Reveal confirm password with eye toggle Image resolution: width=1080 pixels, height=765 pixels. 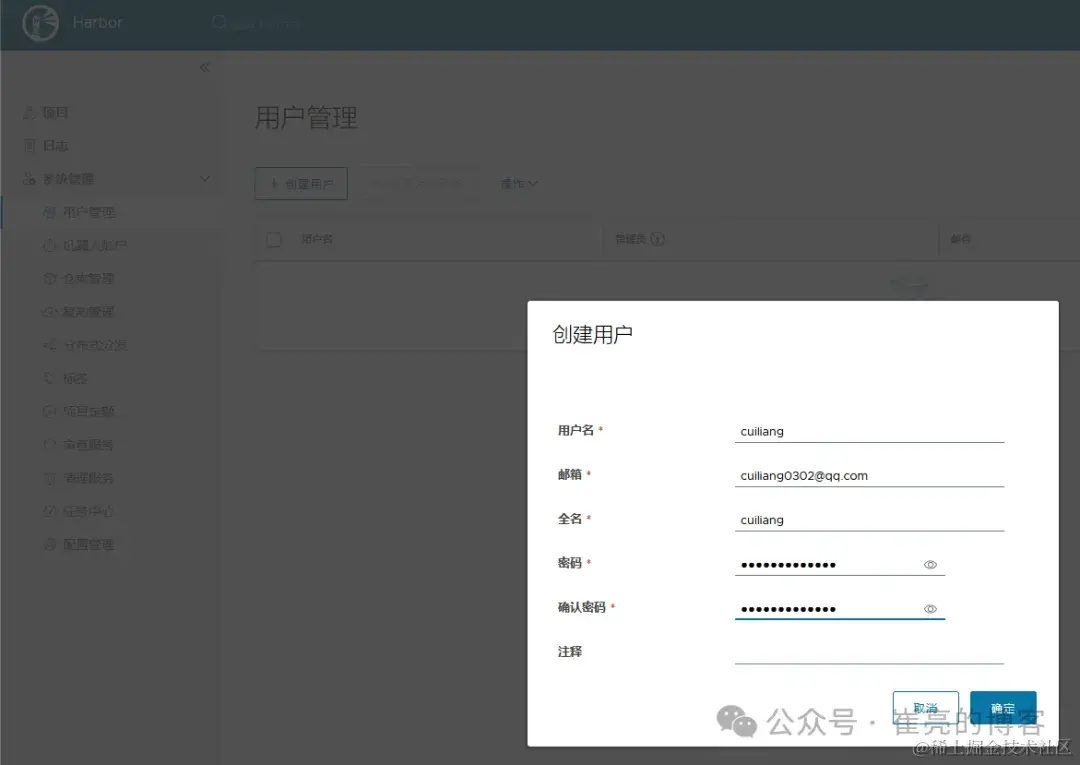(x=930, y=608)
